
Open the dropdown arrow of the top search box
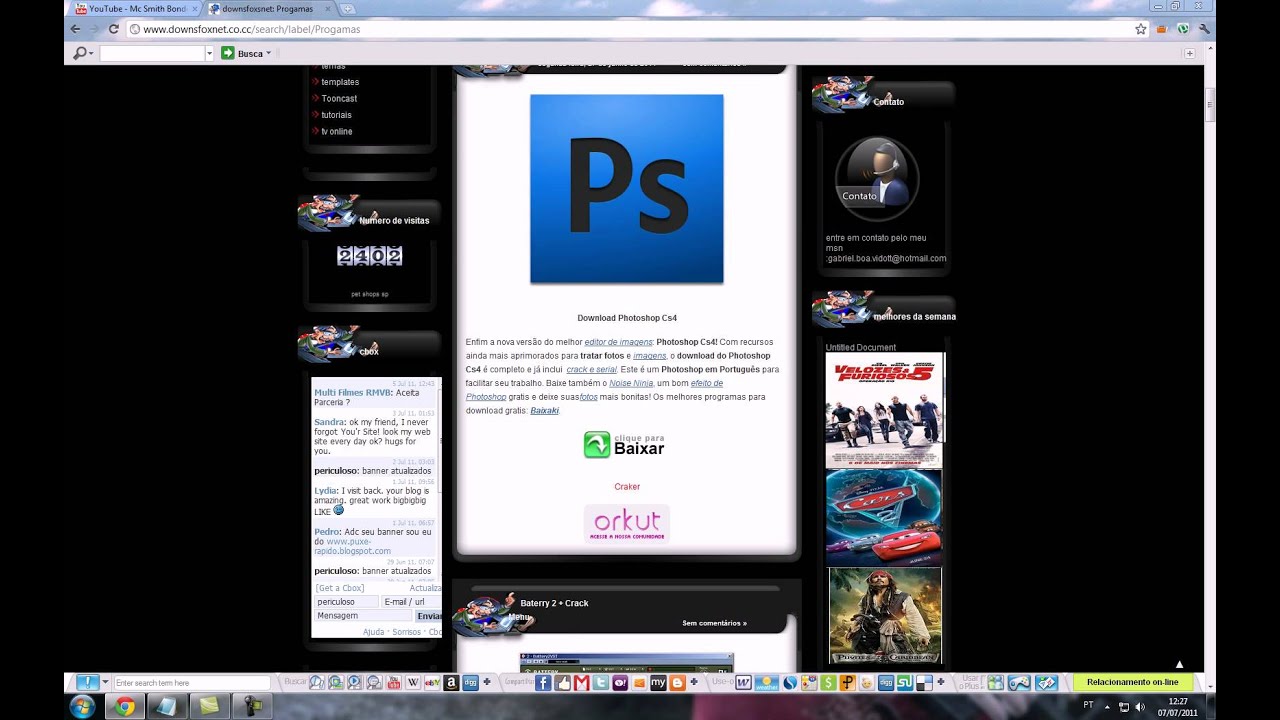click(x=209, y=53)
